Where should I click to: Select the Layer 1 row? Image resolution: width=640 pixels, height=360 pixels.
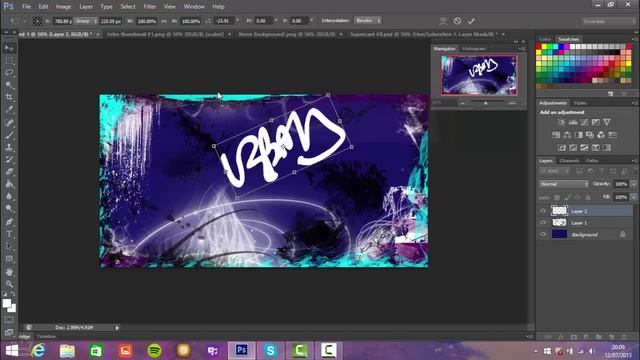tap(585, 223)
